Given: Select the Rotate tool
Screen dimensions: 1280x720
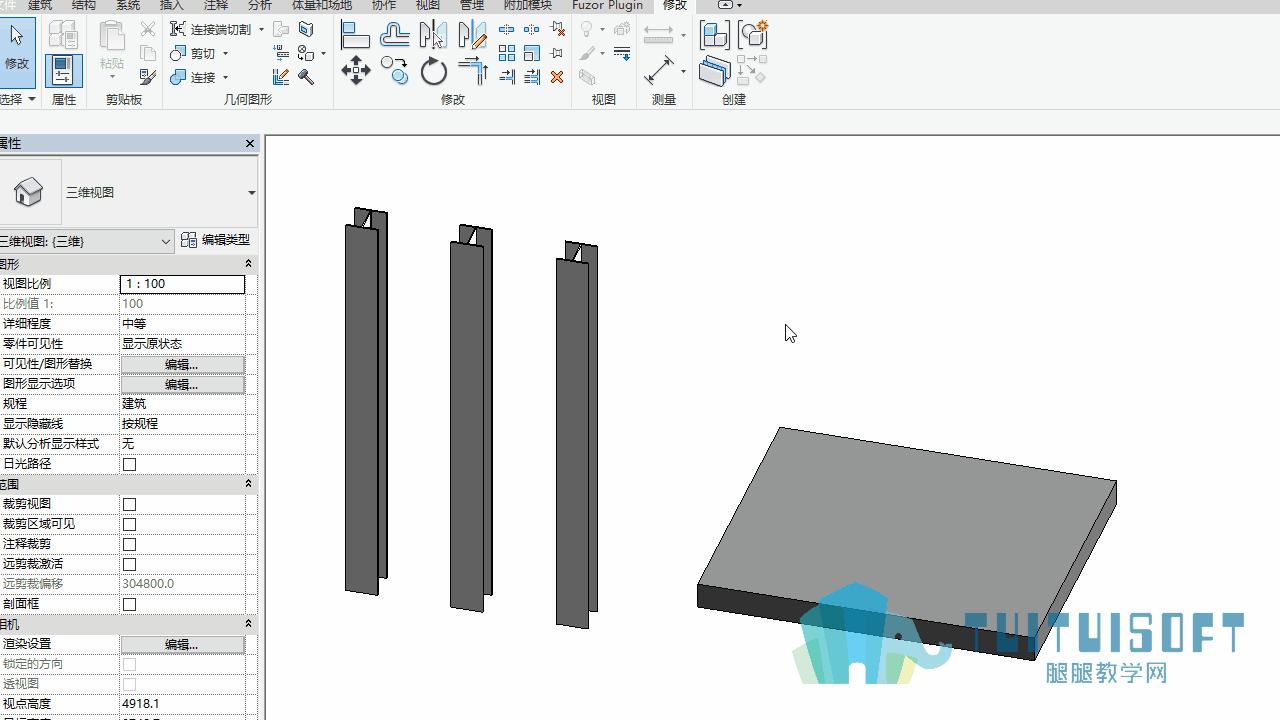Looking at the screenshot, I should (x=434, y=71).
